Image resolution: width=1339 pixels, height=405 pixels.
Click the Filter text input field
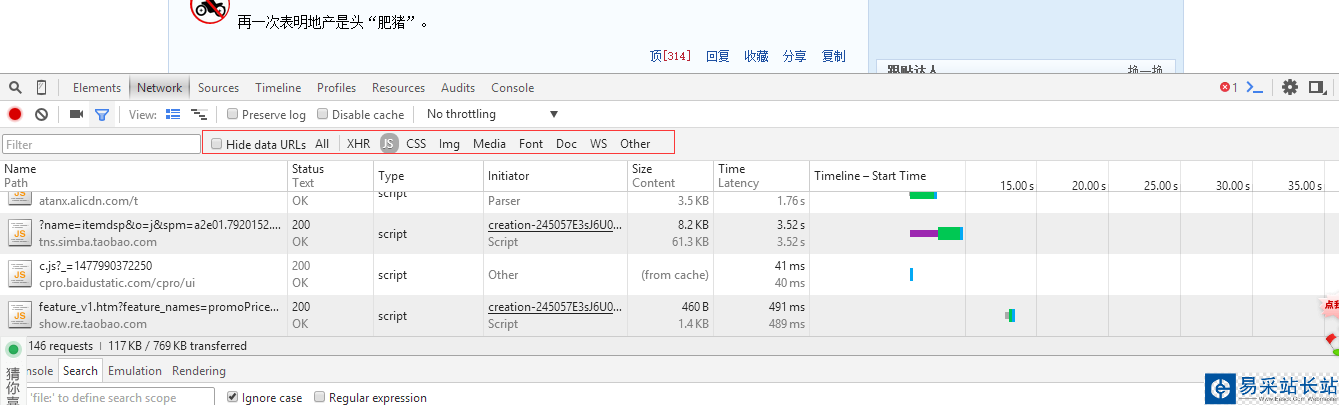(101, 144)
